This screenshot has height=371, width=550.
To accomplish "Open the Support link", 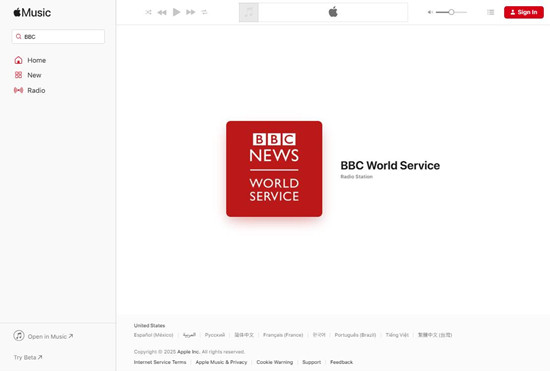I will click(311, 362).
